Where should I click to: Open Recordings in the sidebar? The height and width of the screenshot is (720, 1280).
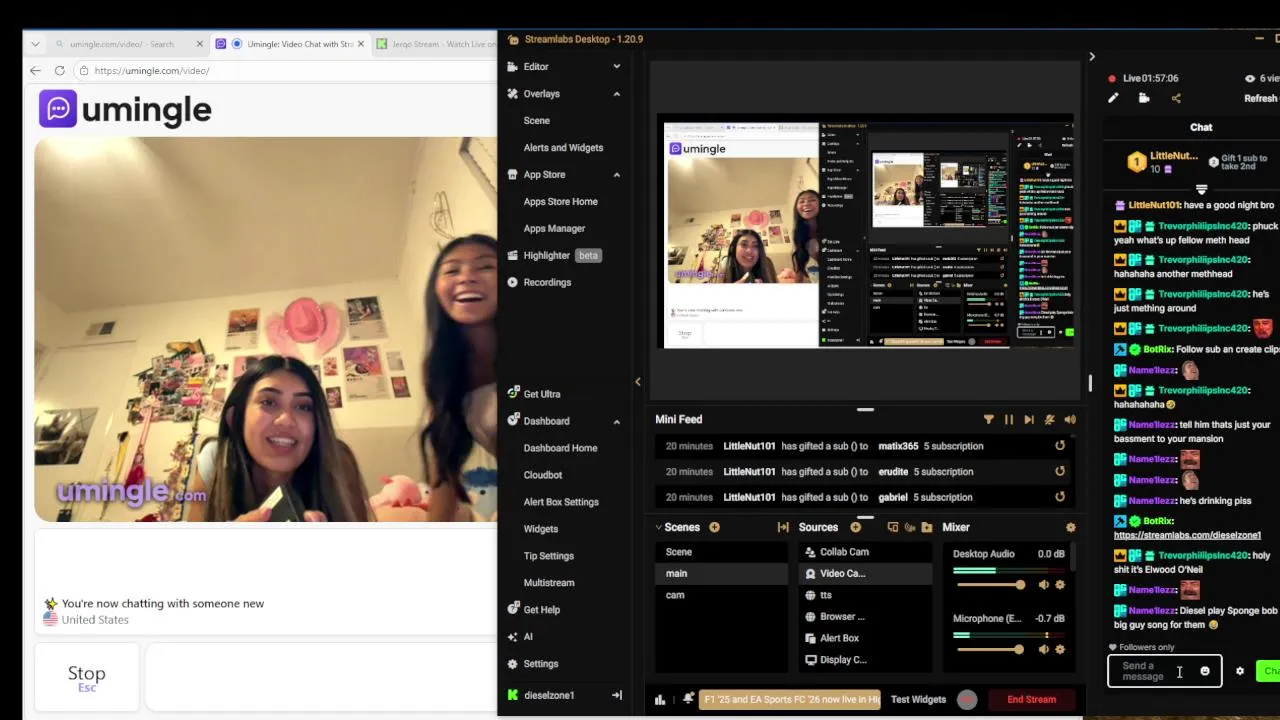point(547,283)
